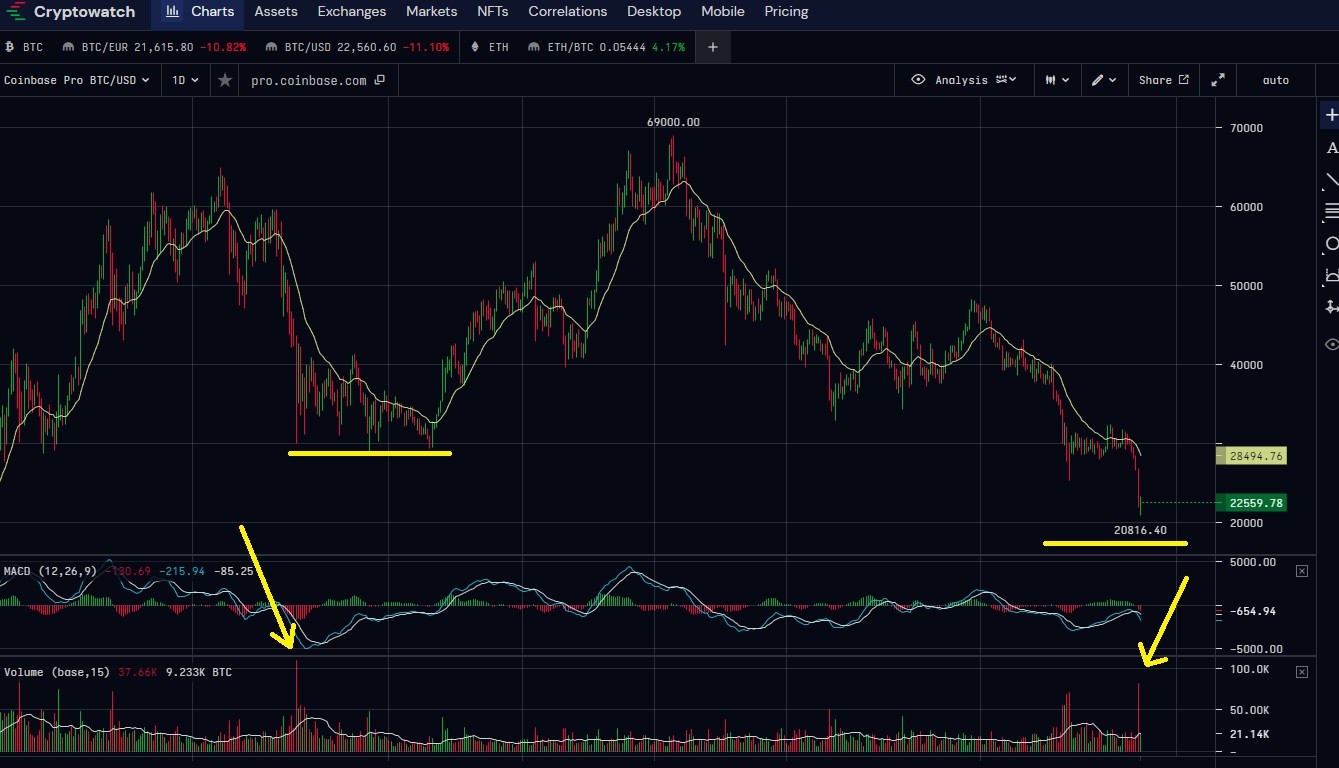Select the circle shape drawing tool
The image size is (1339, 768).
coord(1331,243)
